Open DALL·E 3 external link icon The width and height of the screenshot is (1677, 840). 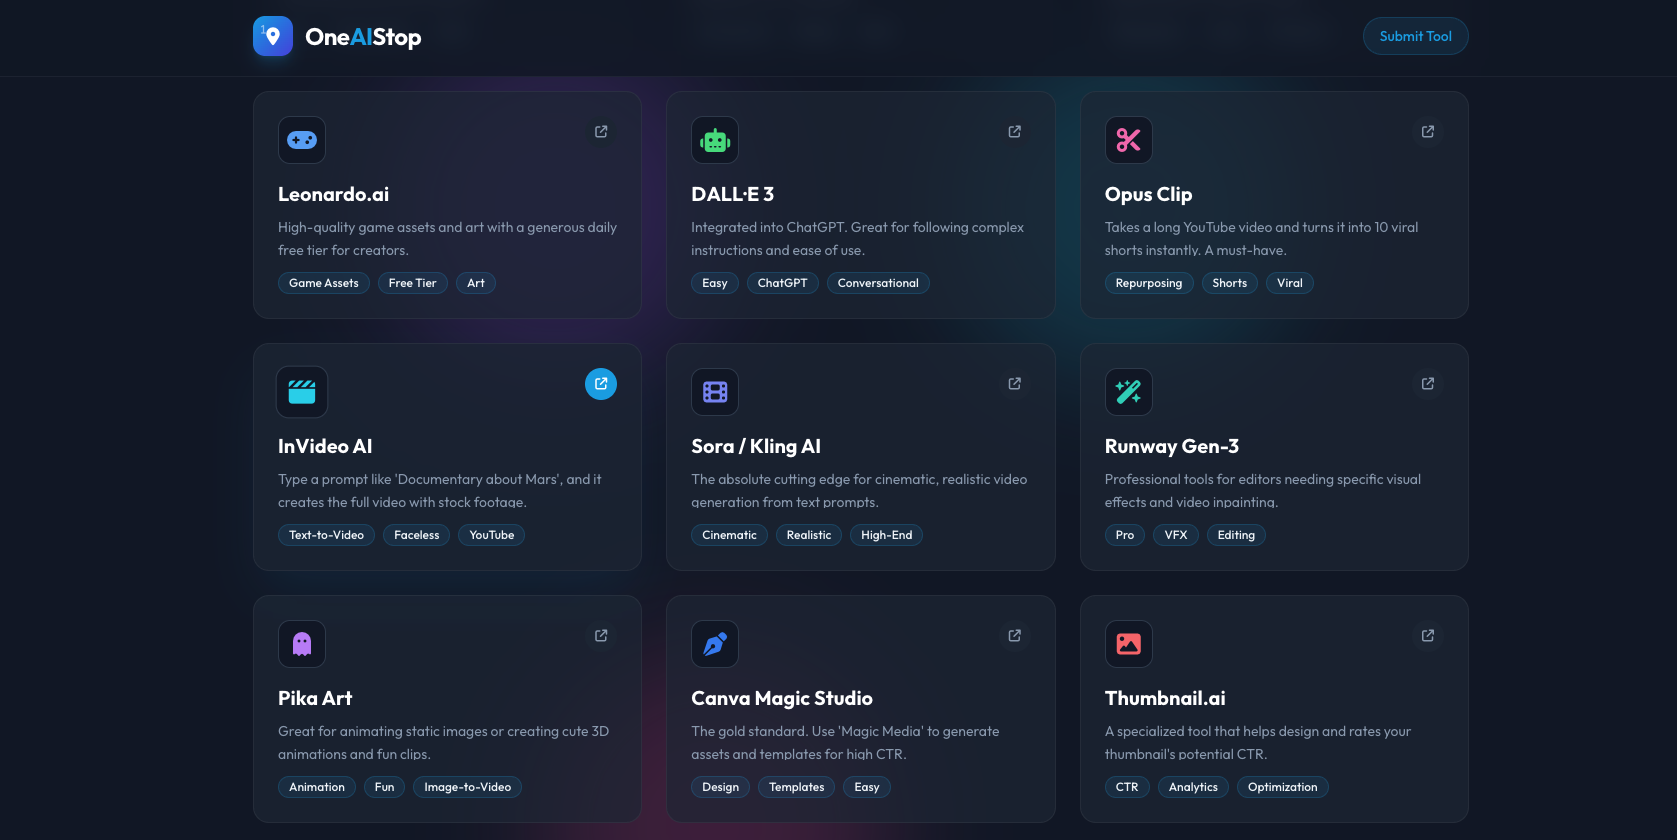coord(1015,132)
